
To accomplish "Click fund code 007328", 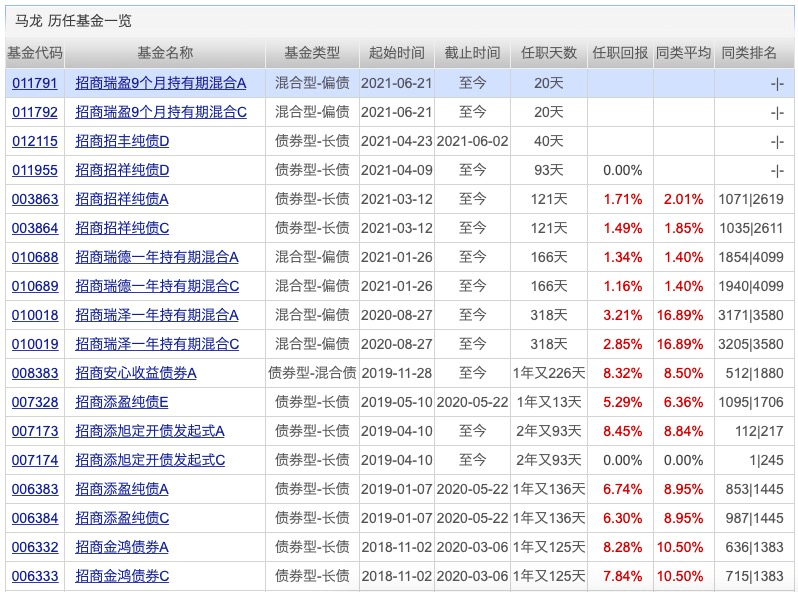I will coord(34,402).
